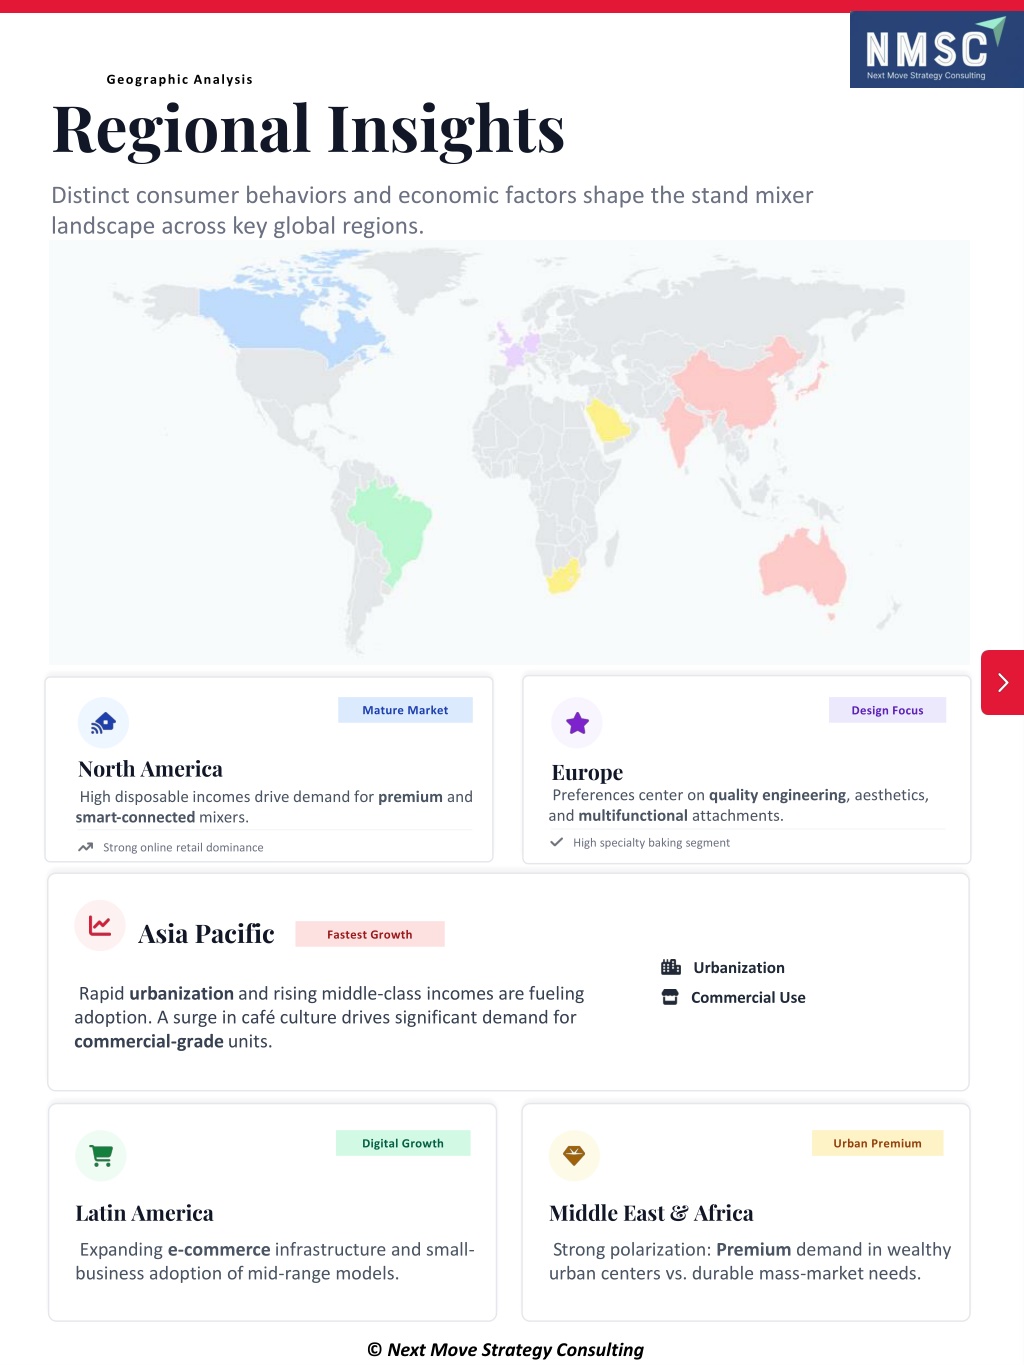
Task: Select the Mature Market tag
Action: tap(405, 710)
